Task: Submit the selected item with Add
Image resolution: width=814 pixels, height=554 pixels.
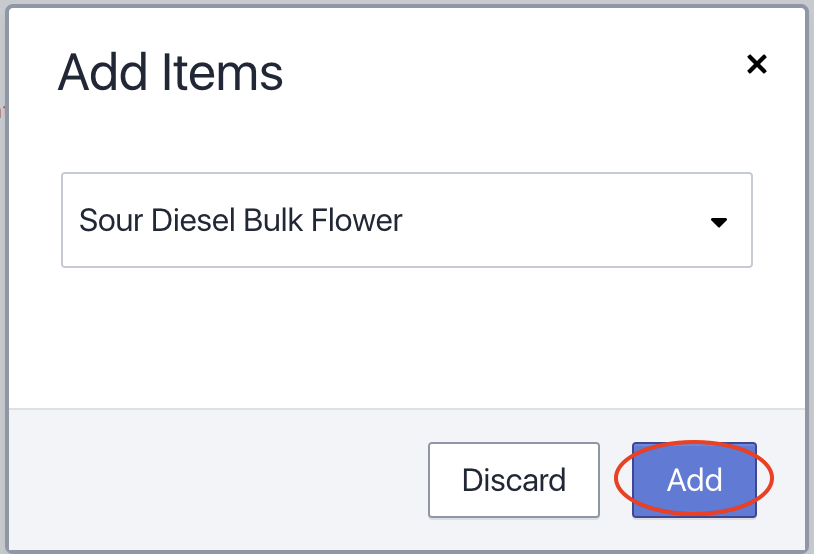Action: click(x=694, y=480)
